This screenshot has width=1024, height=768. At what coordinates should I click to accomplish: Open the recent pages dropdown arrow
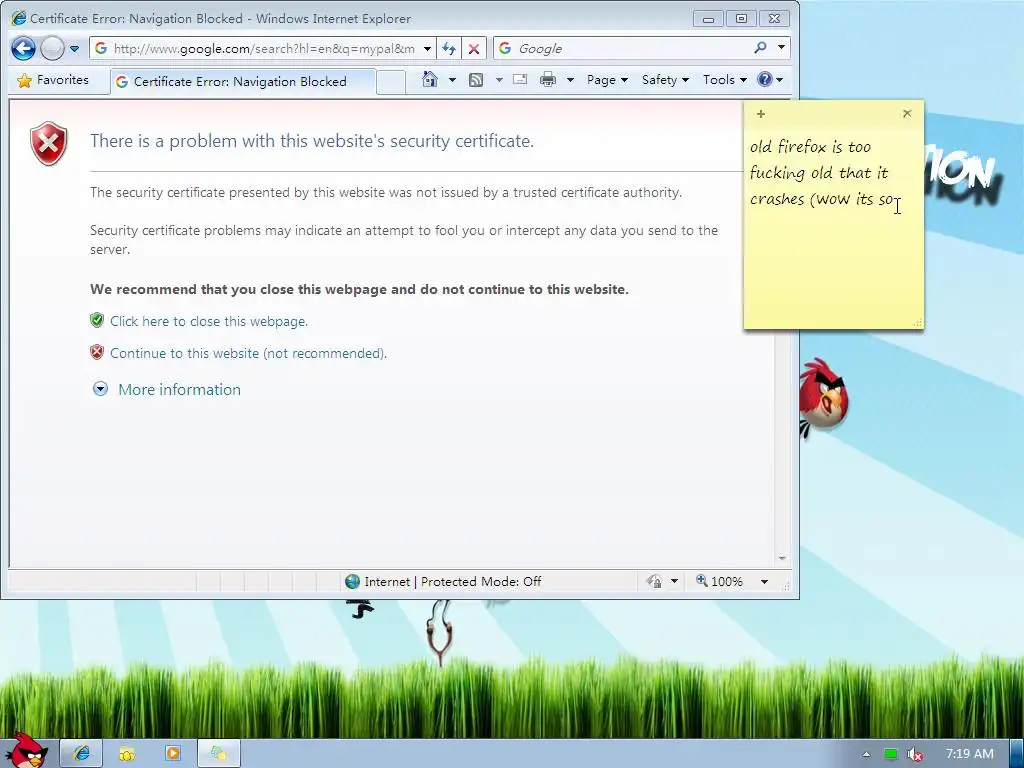point(74,49)
